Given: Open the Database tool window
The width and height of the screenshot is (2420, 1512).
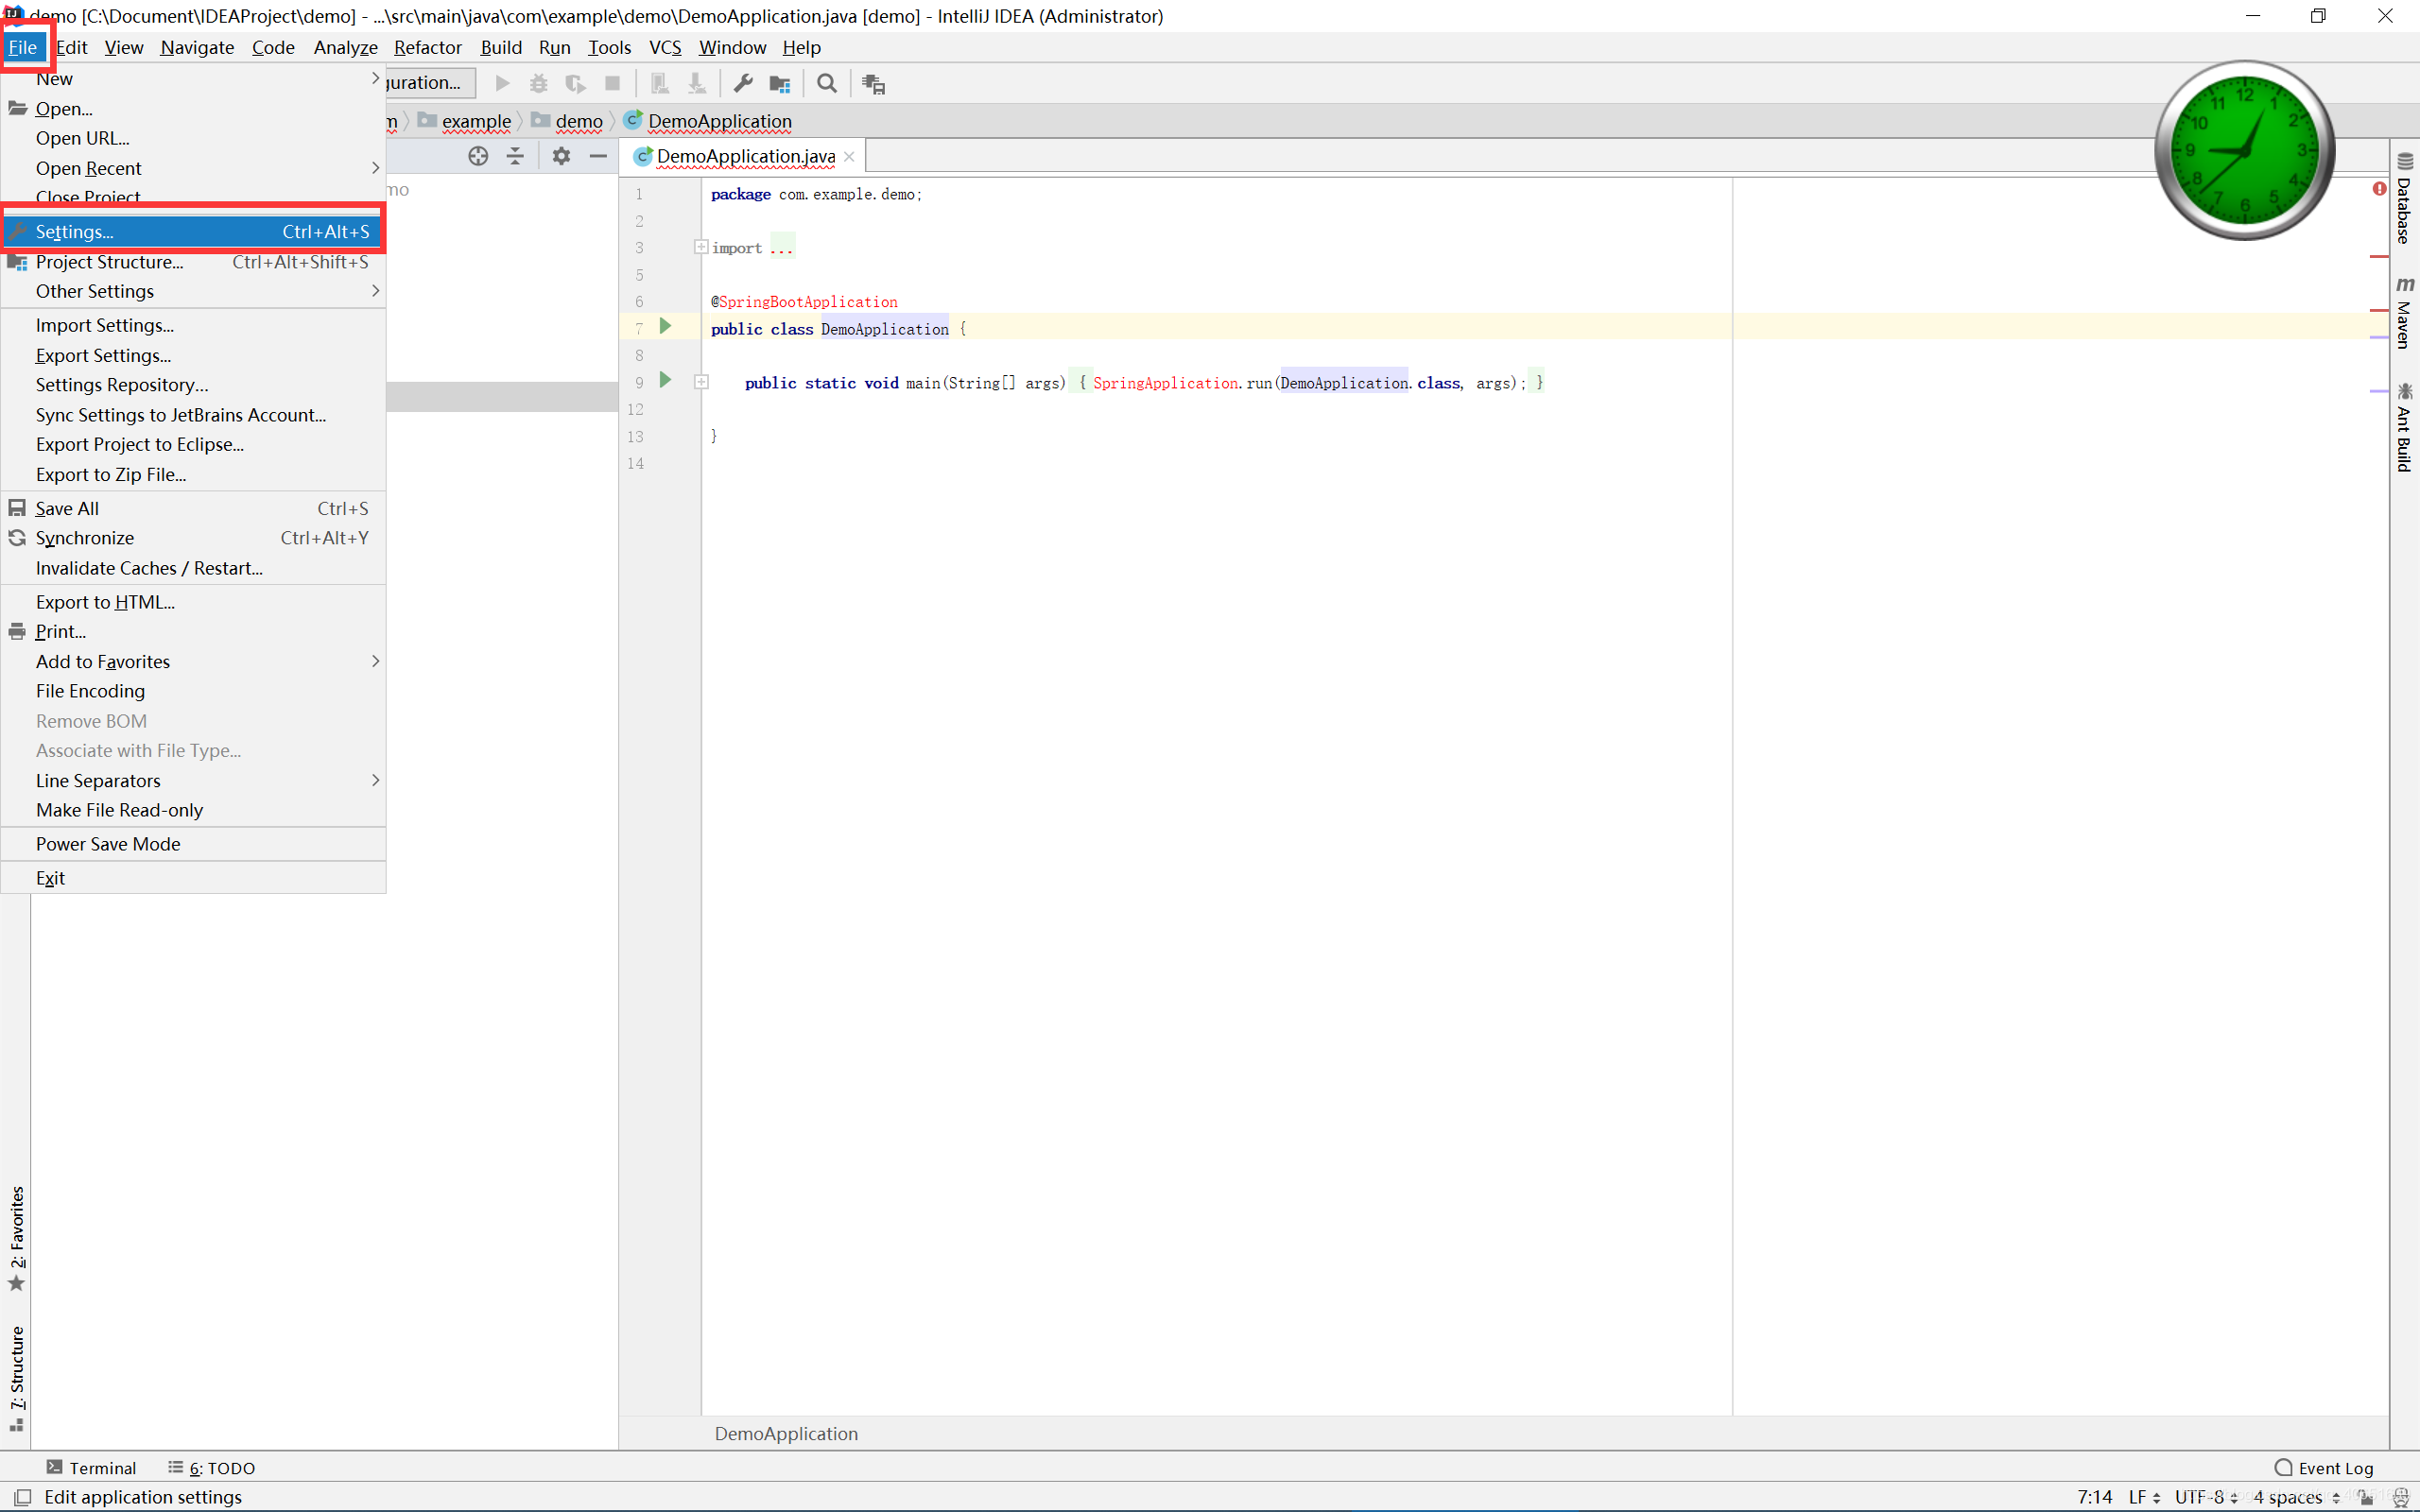Looking at the screenshot, I should point(2405,198).
